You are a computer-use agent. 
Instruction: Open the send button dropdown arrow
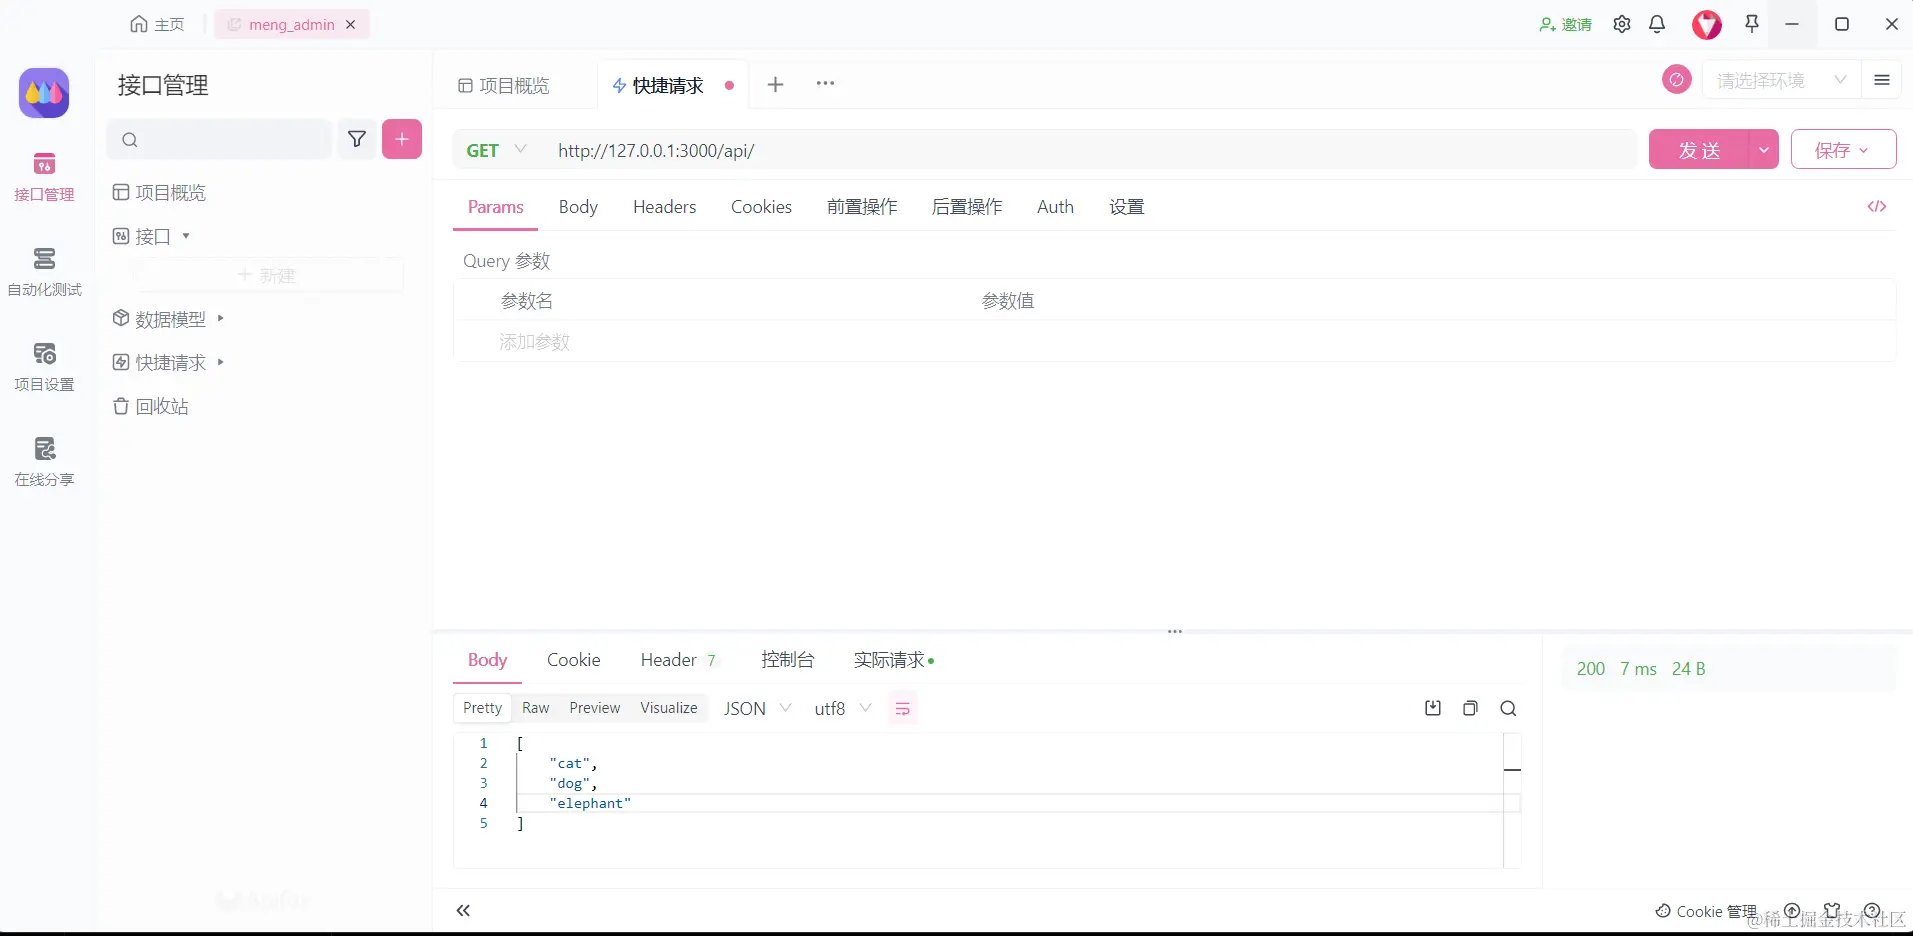1764,150
